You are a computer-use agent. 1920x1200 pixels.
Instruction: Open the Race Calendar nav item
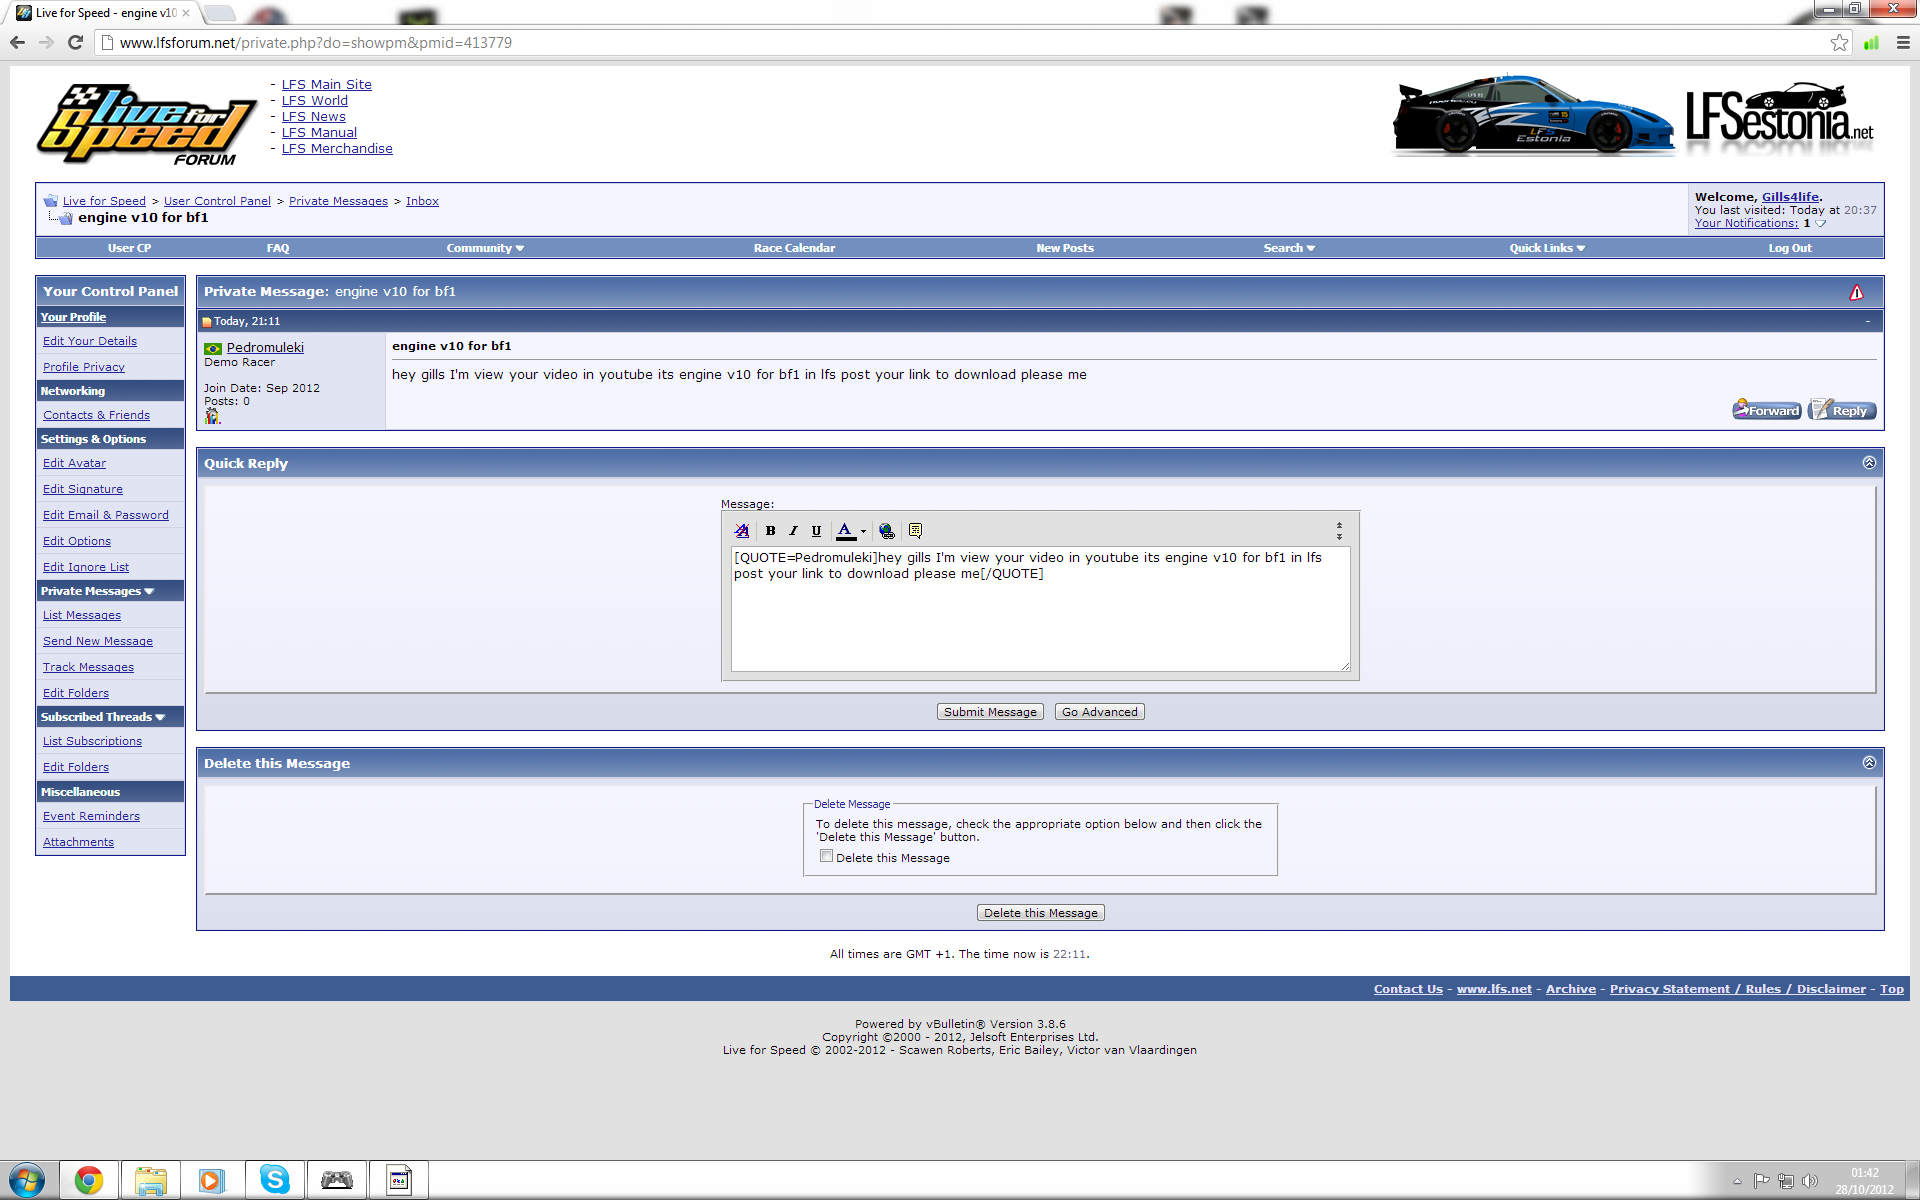pyautogui.click(x=794, y=248)
